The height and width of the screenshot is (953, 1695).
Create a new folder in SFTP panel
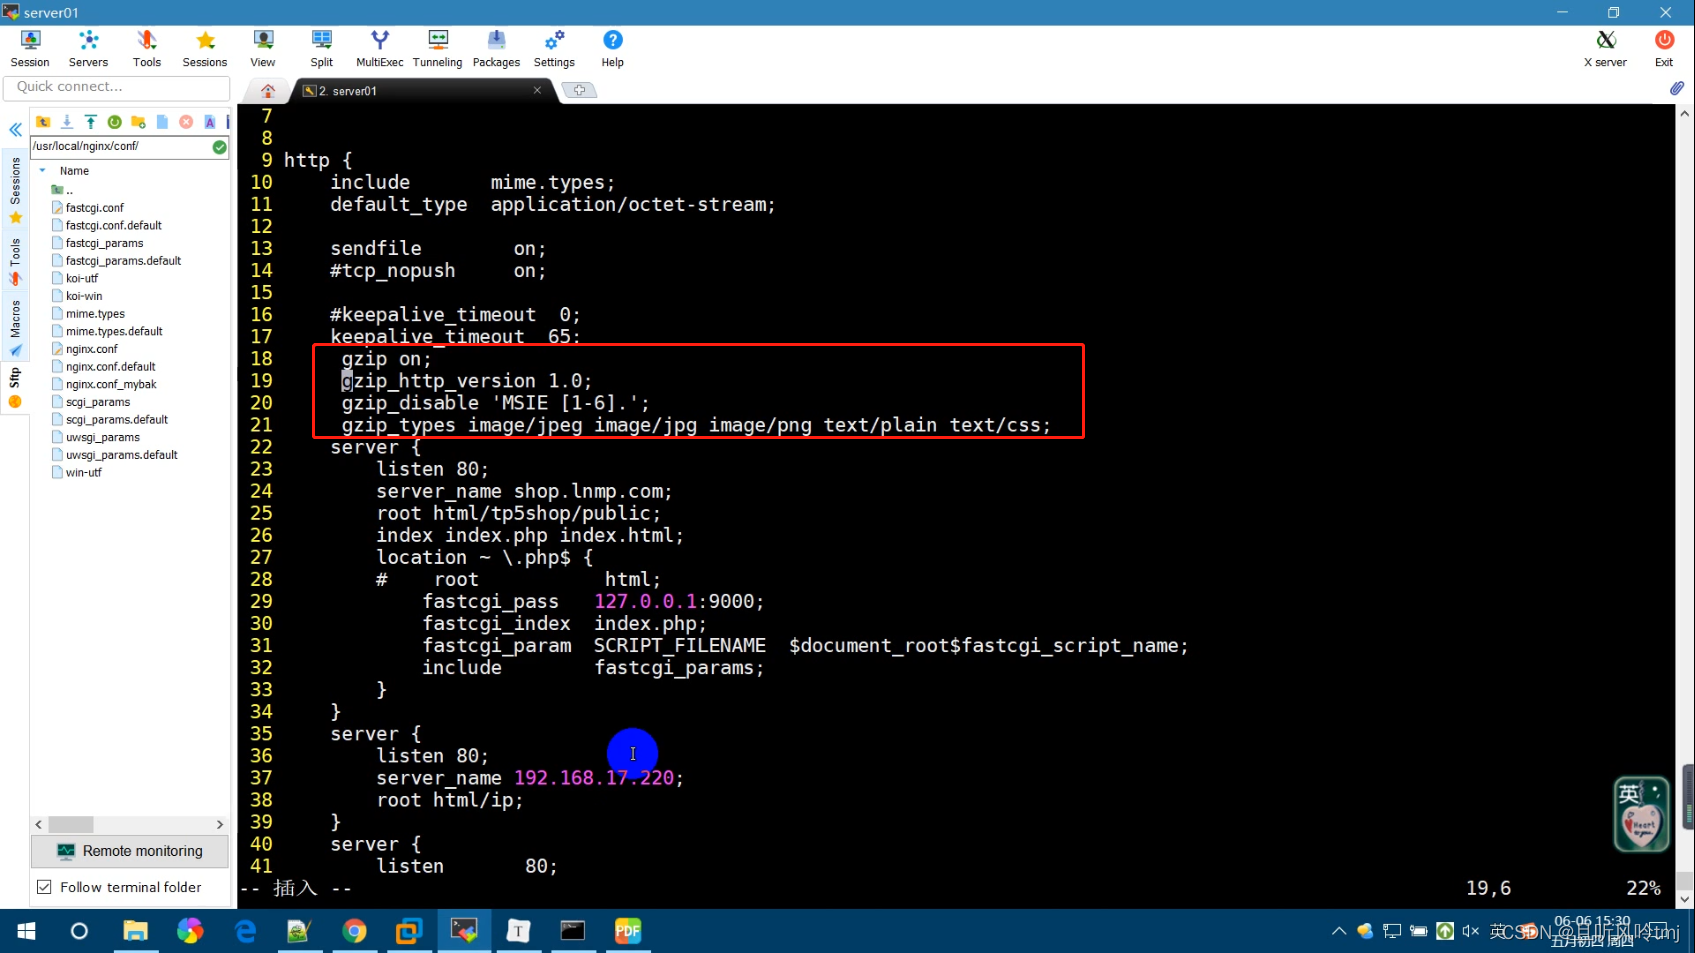click(x=138, y=122)
